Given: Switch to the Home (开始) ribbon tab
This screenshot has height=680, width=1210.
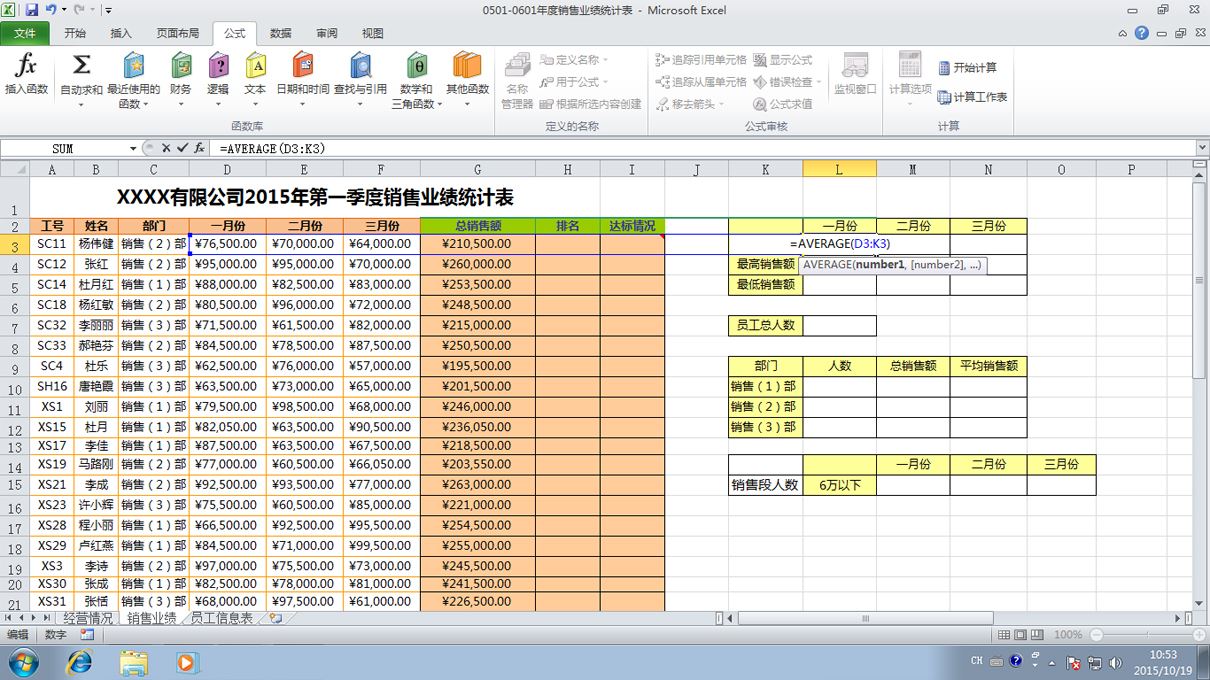Looking at the screenshot, I should 75,33.
